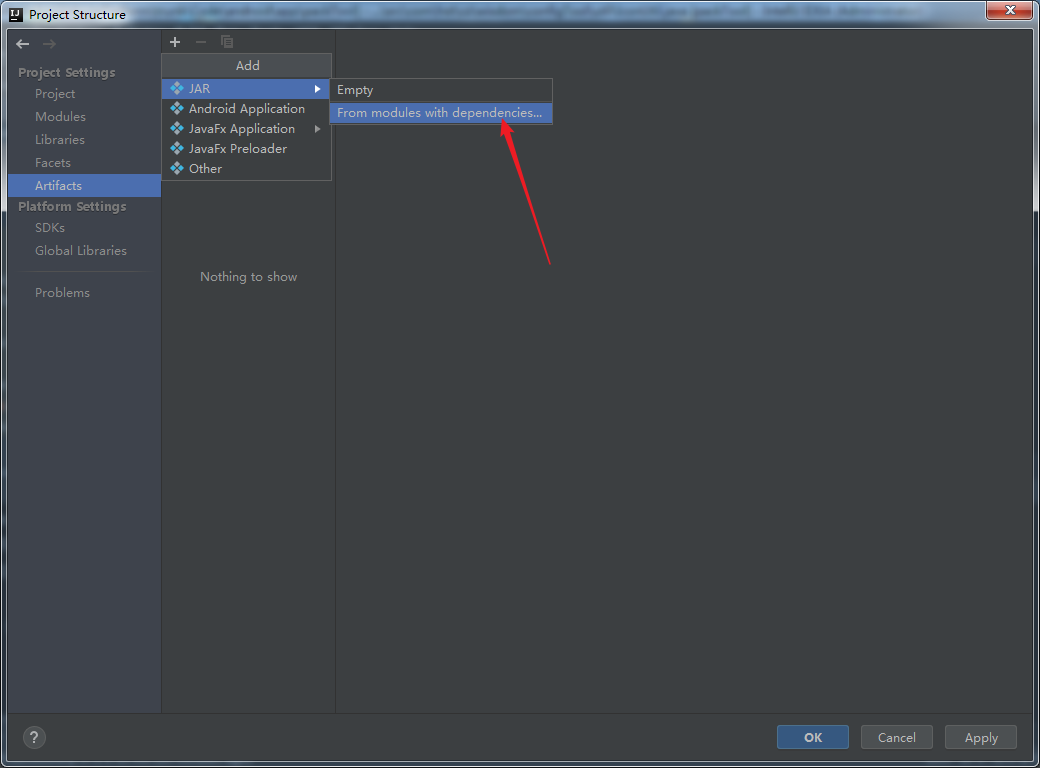This screenshot has height=768, width=1040.
Task: Select JAR in the Add menu
Action: [x=246, y=88]
